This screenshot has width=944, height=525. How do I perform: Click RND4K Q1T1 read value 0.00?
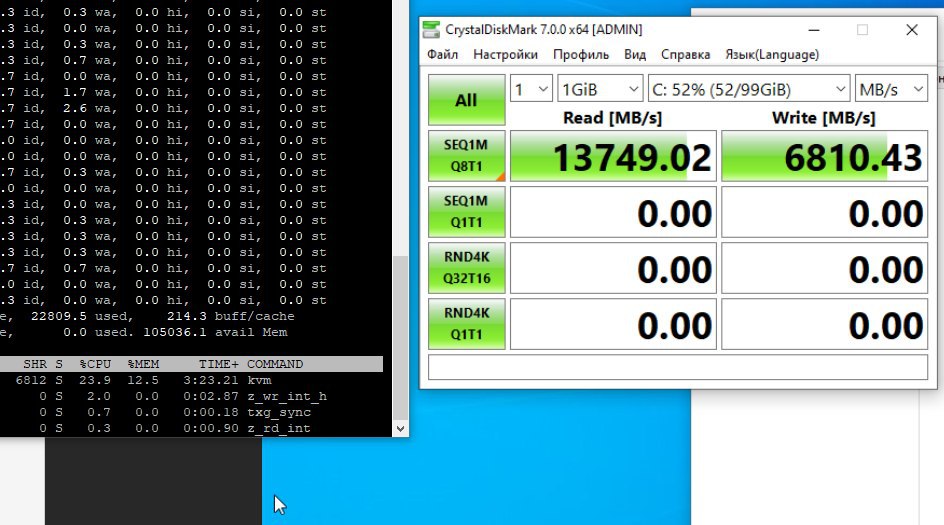click(x=613, y=324)
